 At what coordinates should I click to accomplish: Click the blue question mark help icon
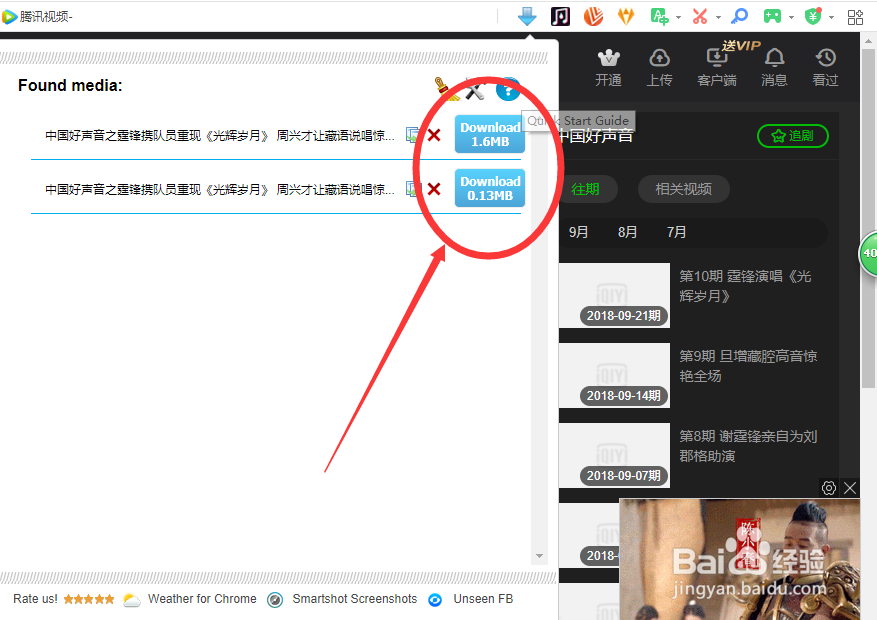(508, 89)
